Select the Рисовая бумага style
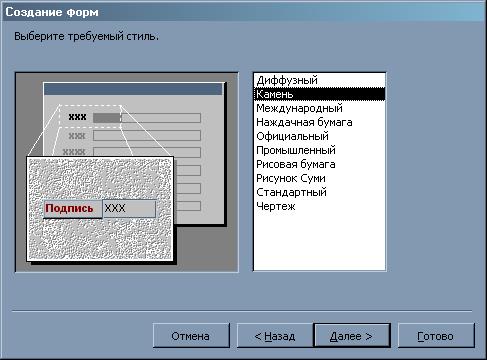 tap(319, 164)
